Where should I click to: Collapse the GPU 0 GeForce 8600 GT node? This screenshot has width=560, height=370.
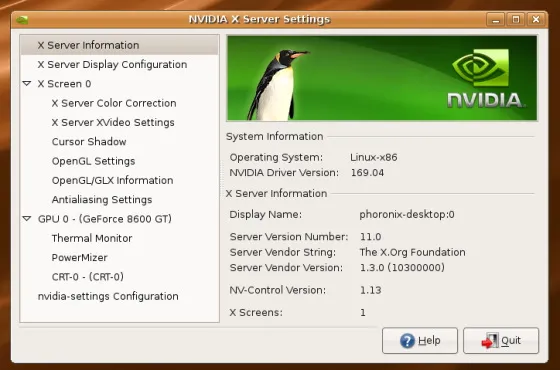pyautogui.click(x=27, y=219)
